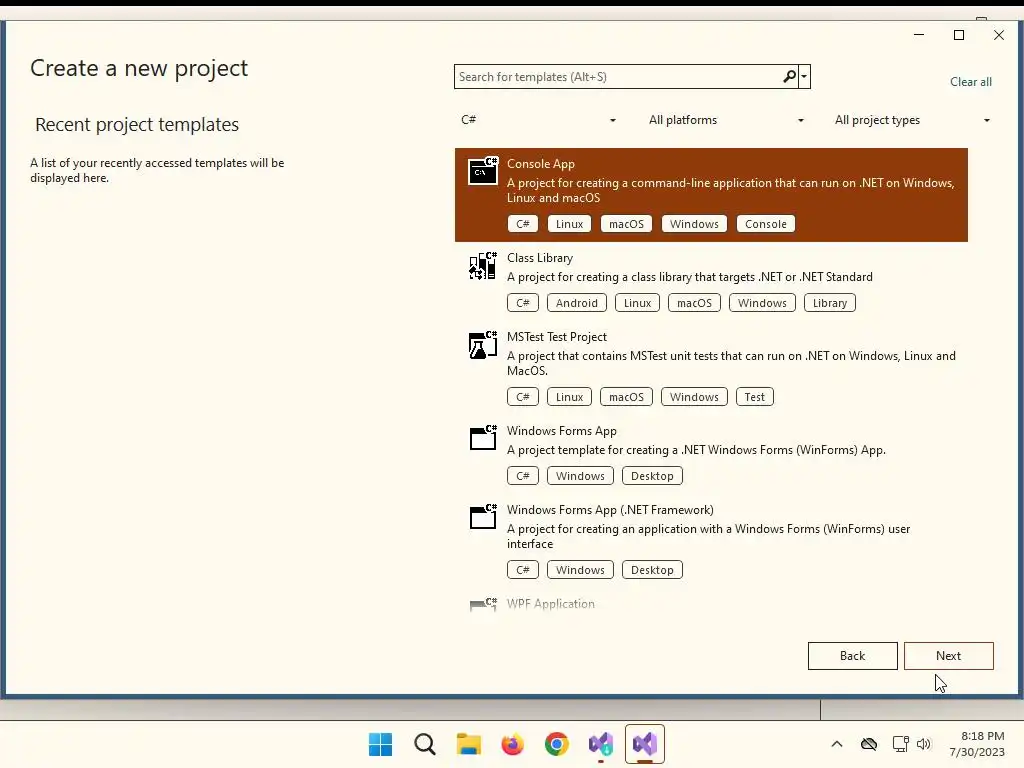This screenshot has height=768, width=1024.
Task: Switch to Visual Studio Installer taskbar icon
Action: [601, 744]
